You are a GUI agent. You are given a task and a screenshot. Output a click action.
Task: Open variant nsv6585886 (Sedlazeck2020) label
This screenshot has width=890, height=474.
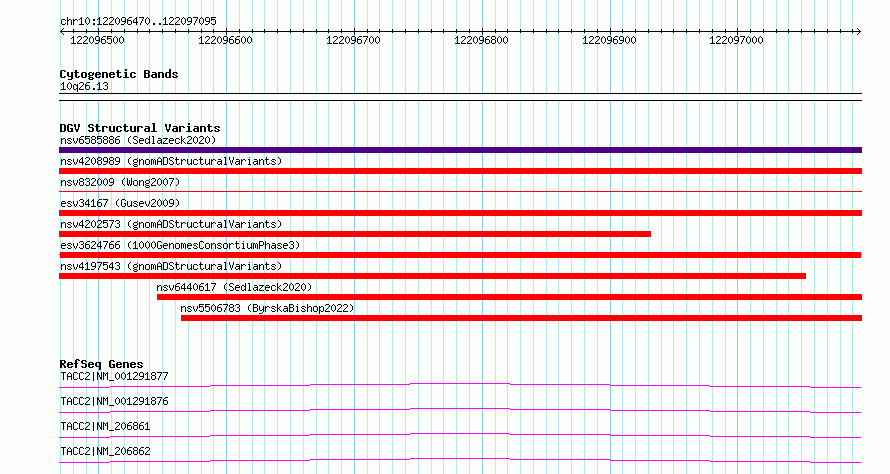coord(138,140)
